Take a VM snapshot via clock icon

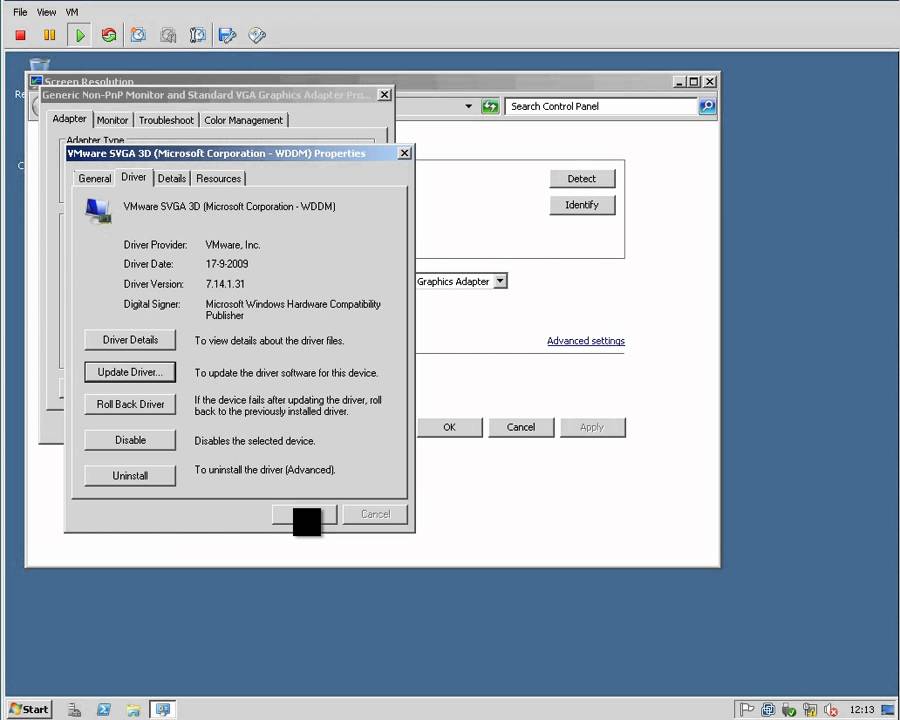[138, 35]
